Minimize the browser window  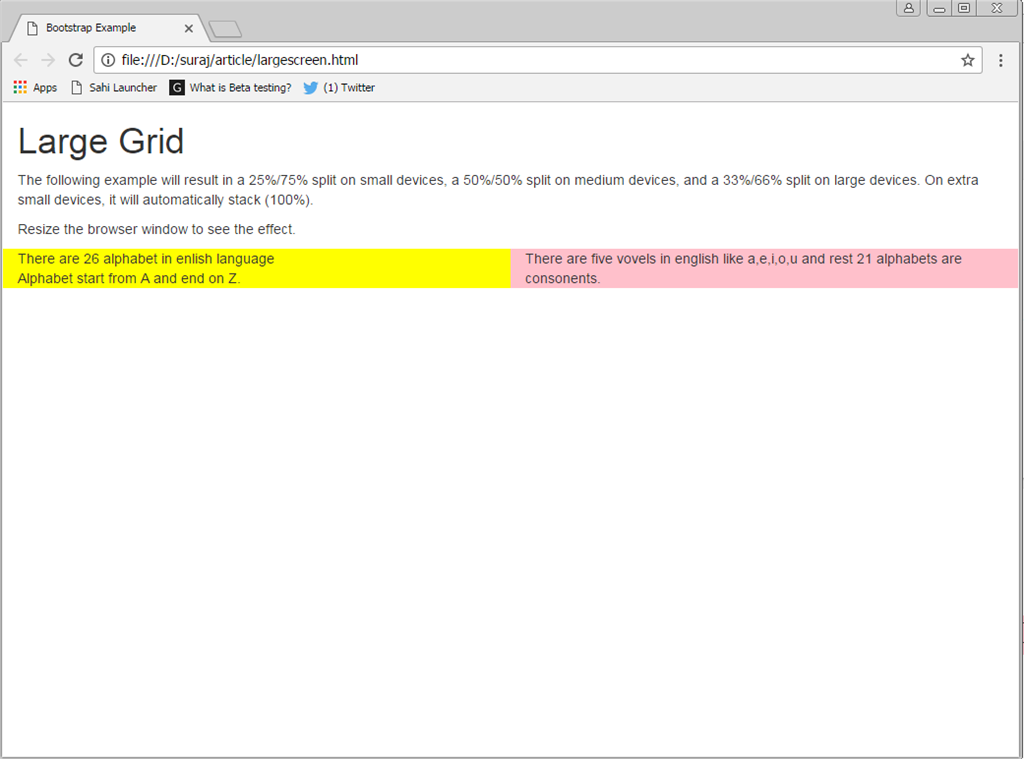click(939, 8)
